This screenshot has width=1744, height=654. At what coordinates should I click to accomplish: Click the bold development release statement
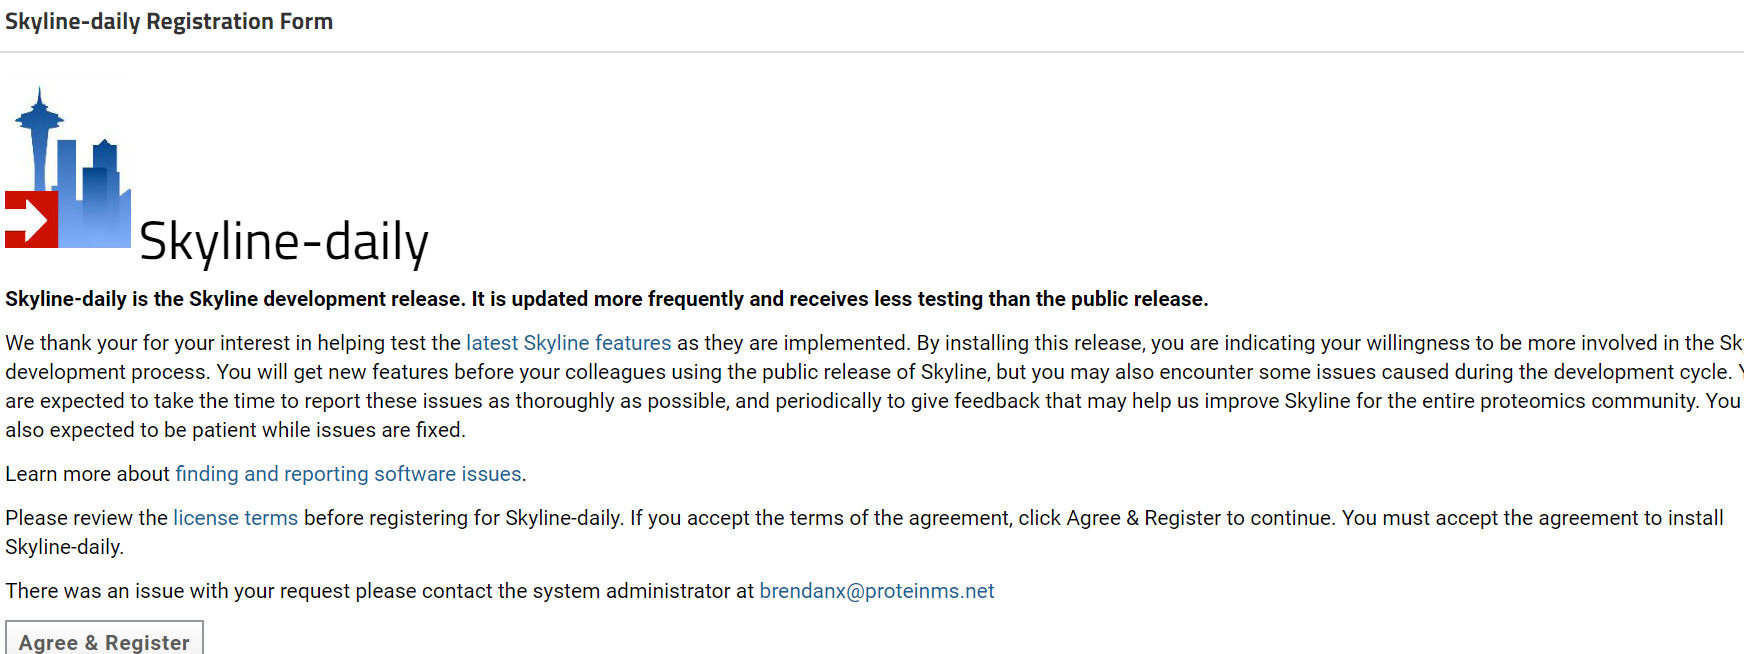tap(606, 299)
